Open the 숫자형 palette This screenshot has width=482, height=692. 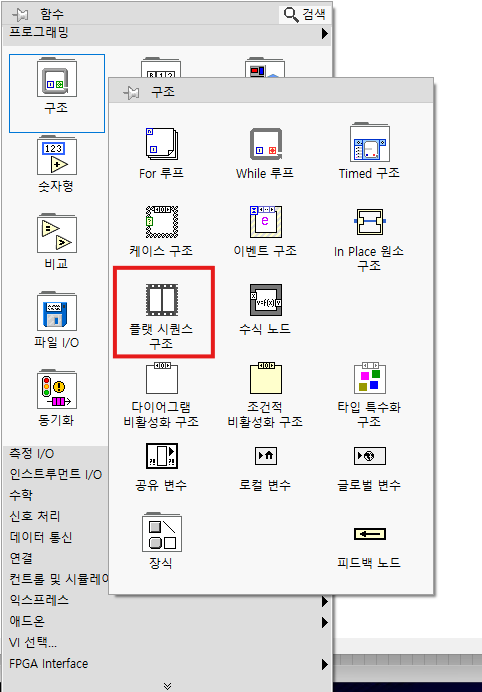[x=56, y=156]
